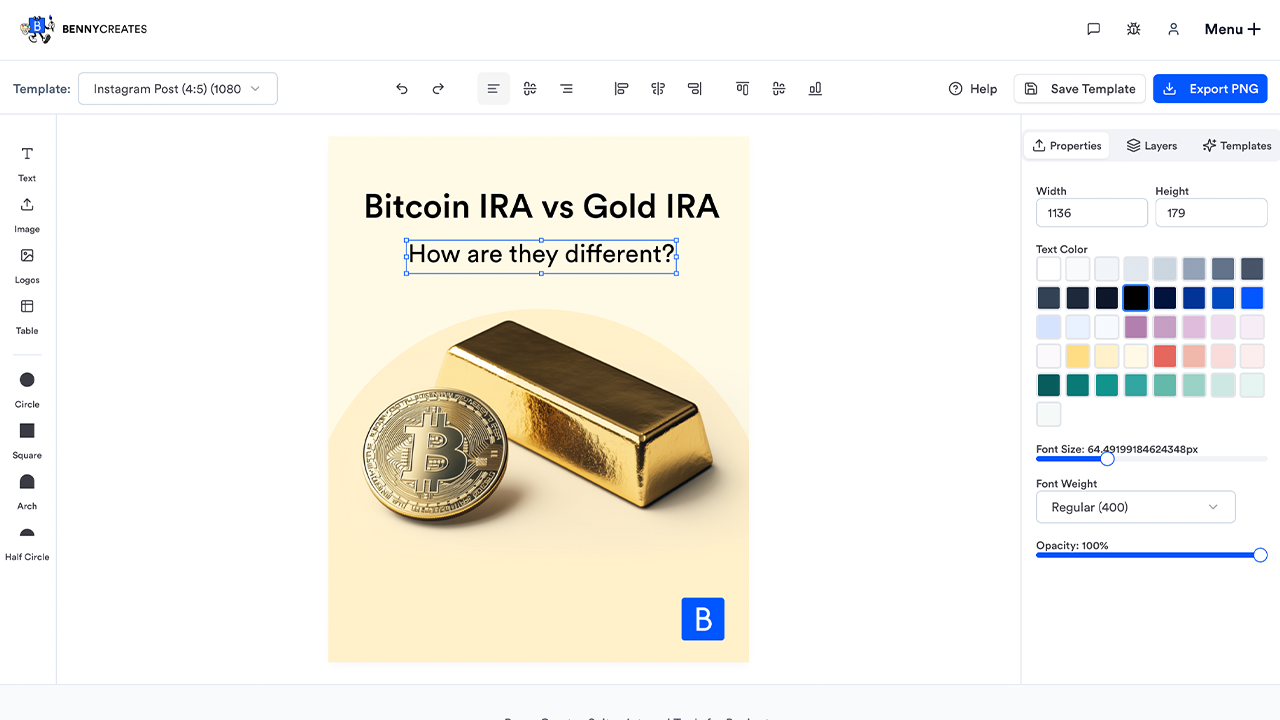Viewport: 1280px width, 720px height.
Task: Expand the Menu in header
Action: [1232, 29]
